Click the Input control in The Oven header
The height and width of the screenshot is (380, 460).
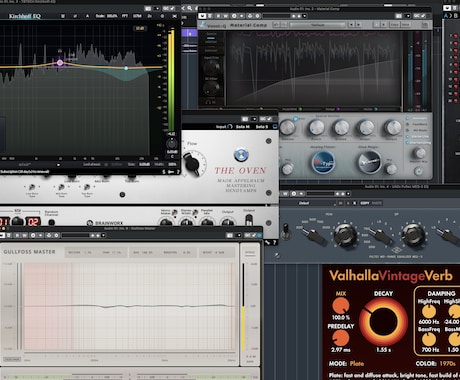pos(224,127)
